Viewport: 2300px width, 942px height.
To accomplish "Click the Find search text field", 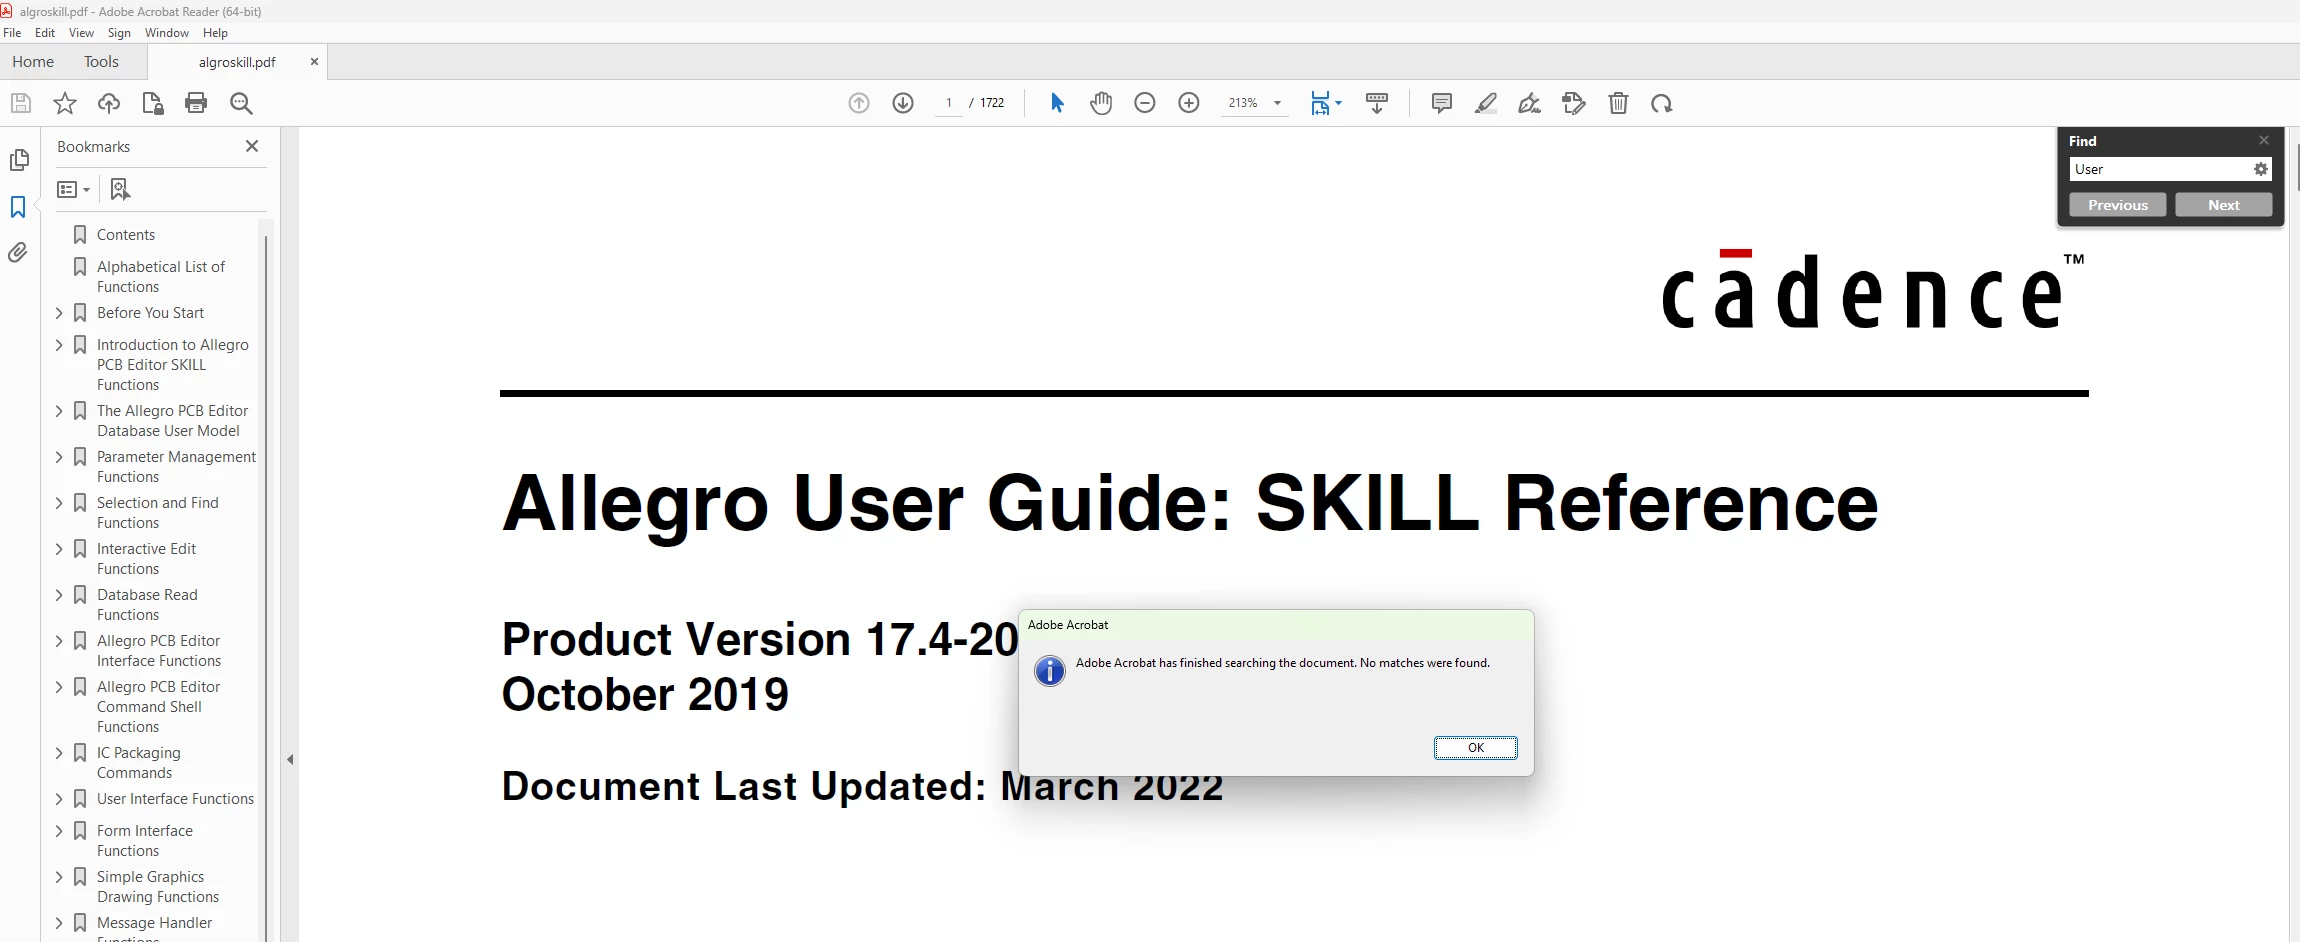I will pyautogui.click(x=2160, y=169).
